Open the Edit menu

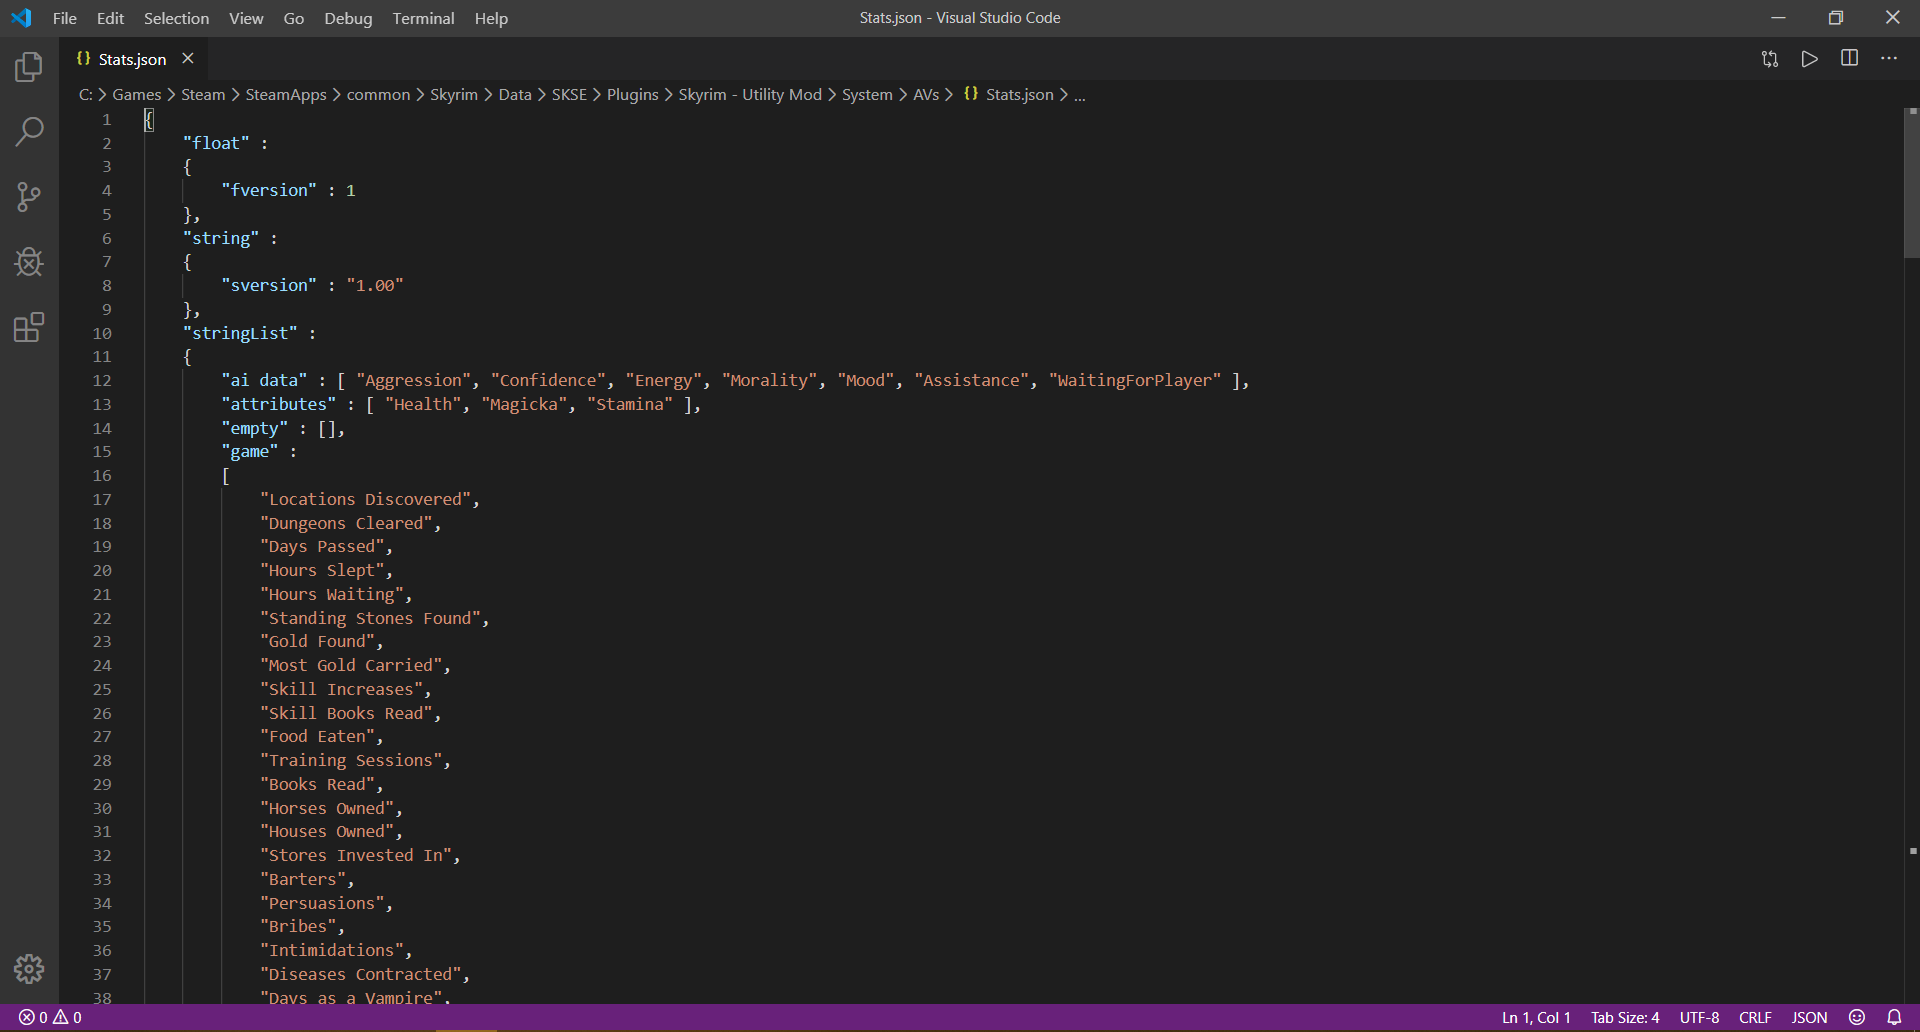click(110, 18)
